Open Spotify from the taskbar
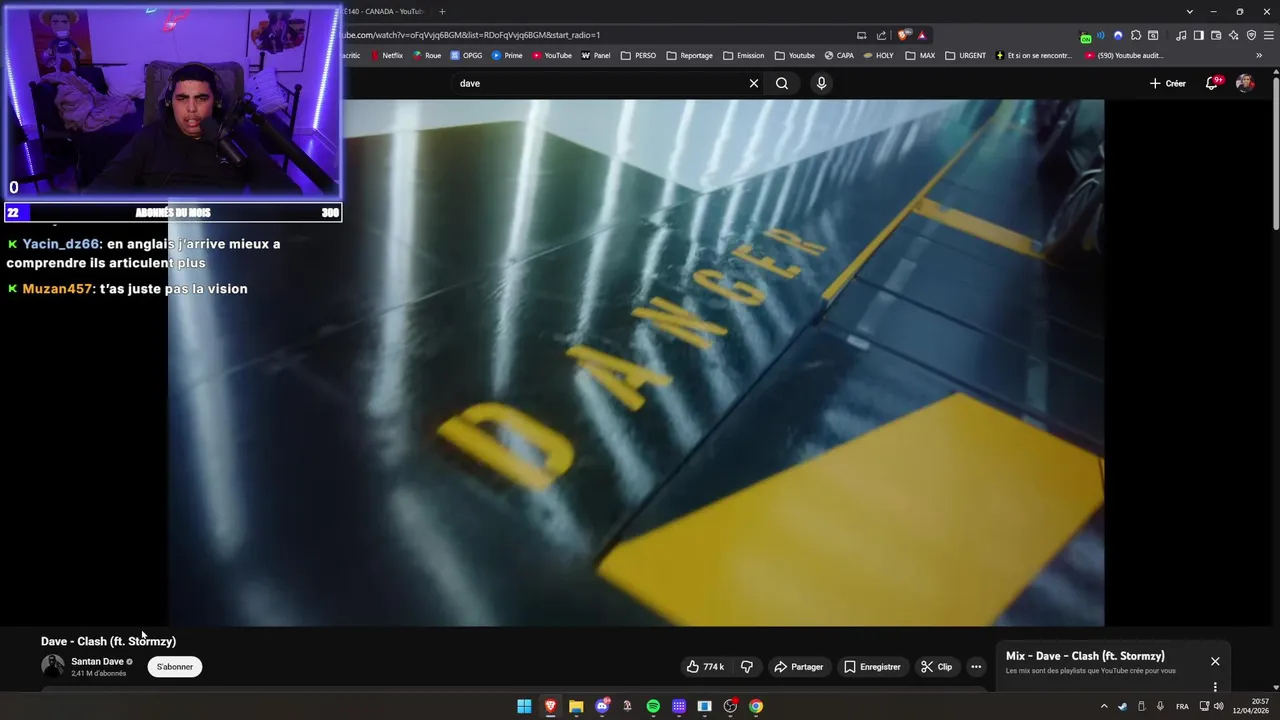 tap(653, 706)
